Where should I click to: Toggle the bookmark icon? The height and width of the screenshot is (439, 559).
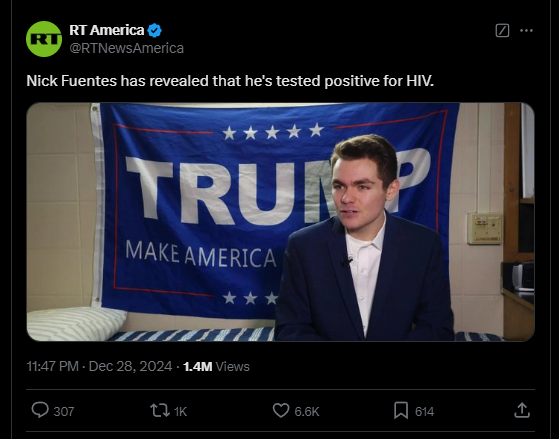click(401, 410)
